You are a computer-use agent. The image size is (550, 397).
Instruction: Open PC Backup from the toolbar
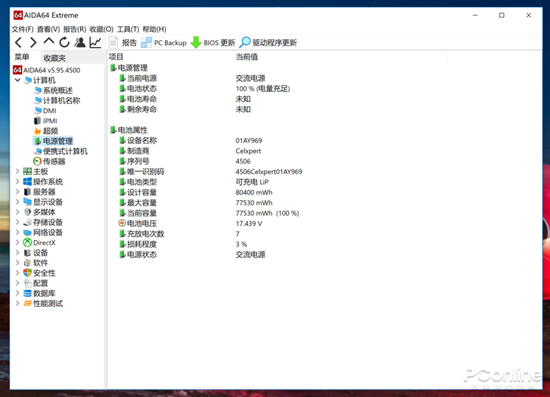pyautogui.click(x=164, y=43)
